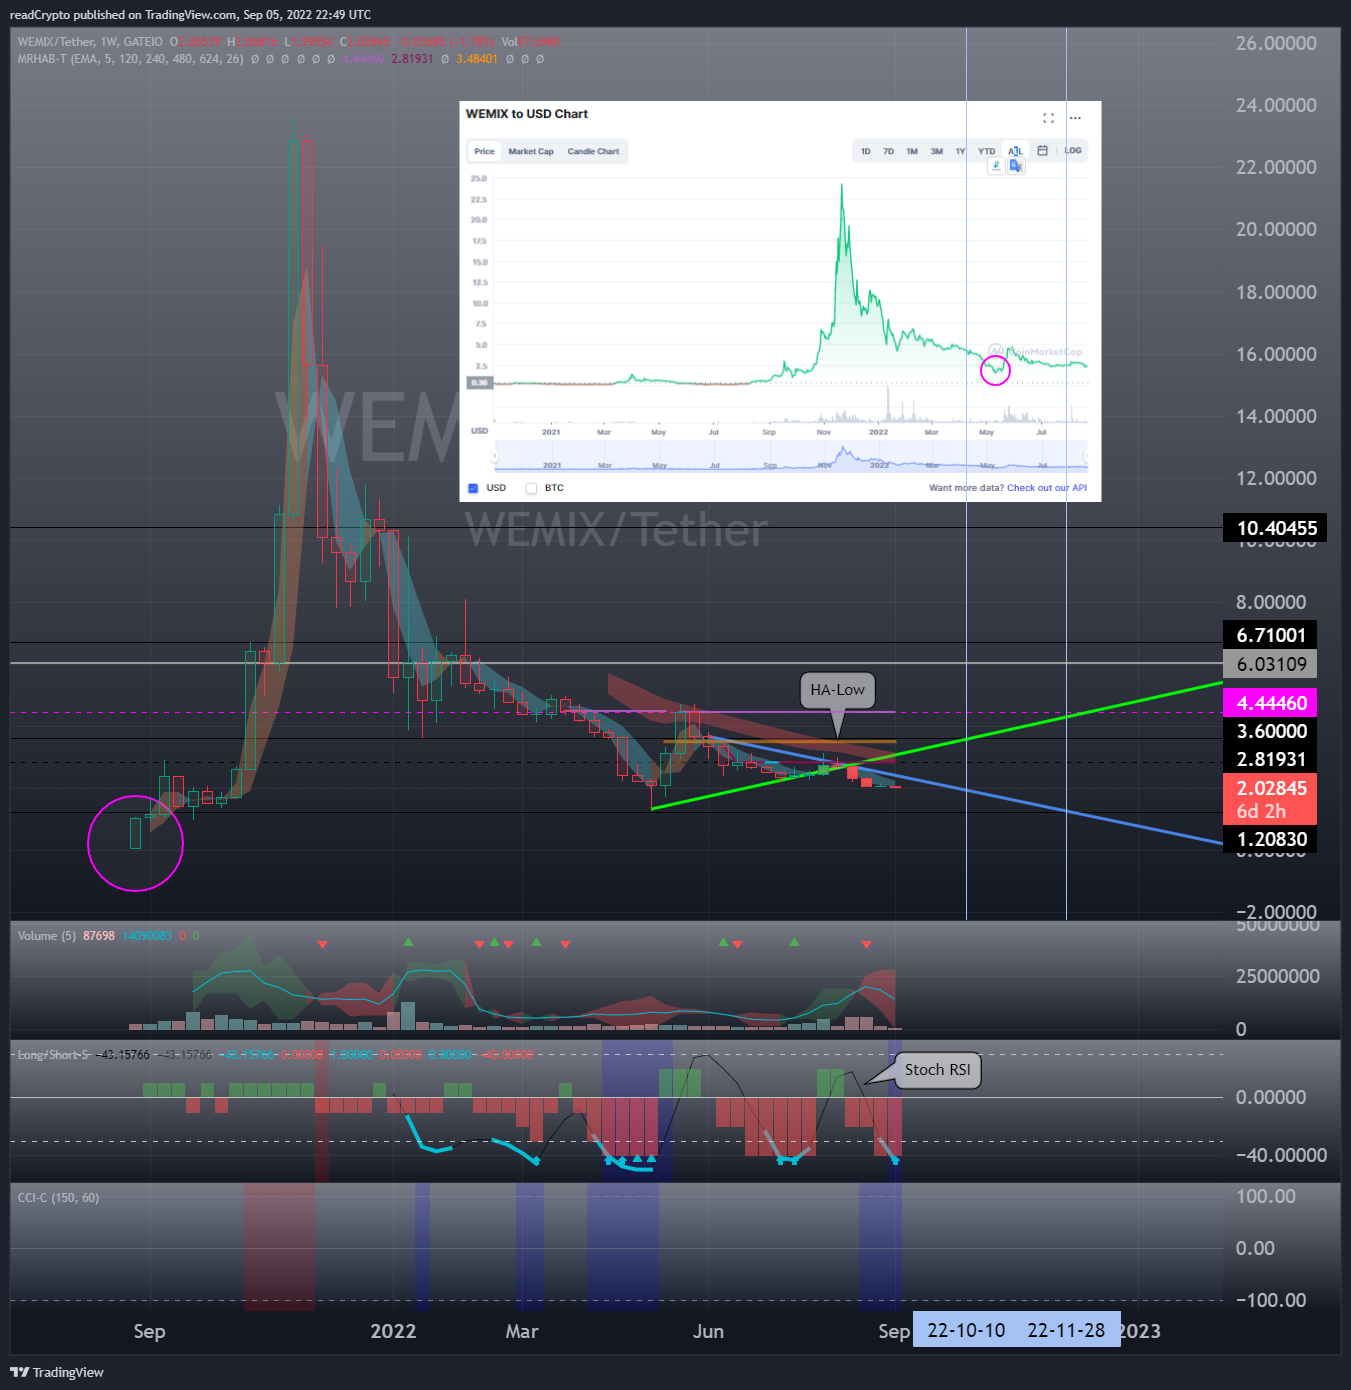Enable the BTC checkbox
The height and width of the screenshot is (1390, 1351).
531,488
